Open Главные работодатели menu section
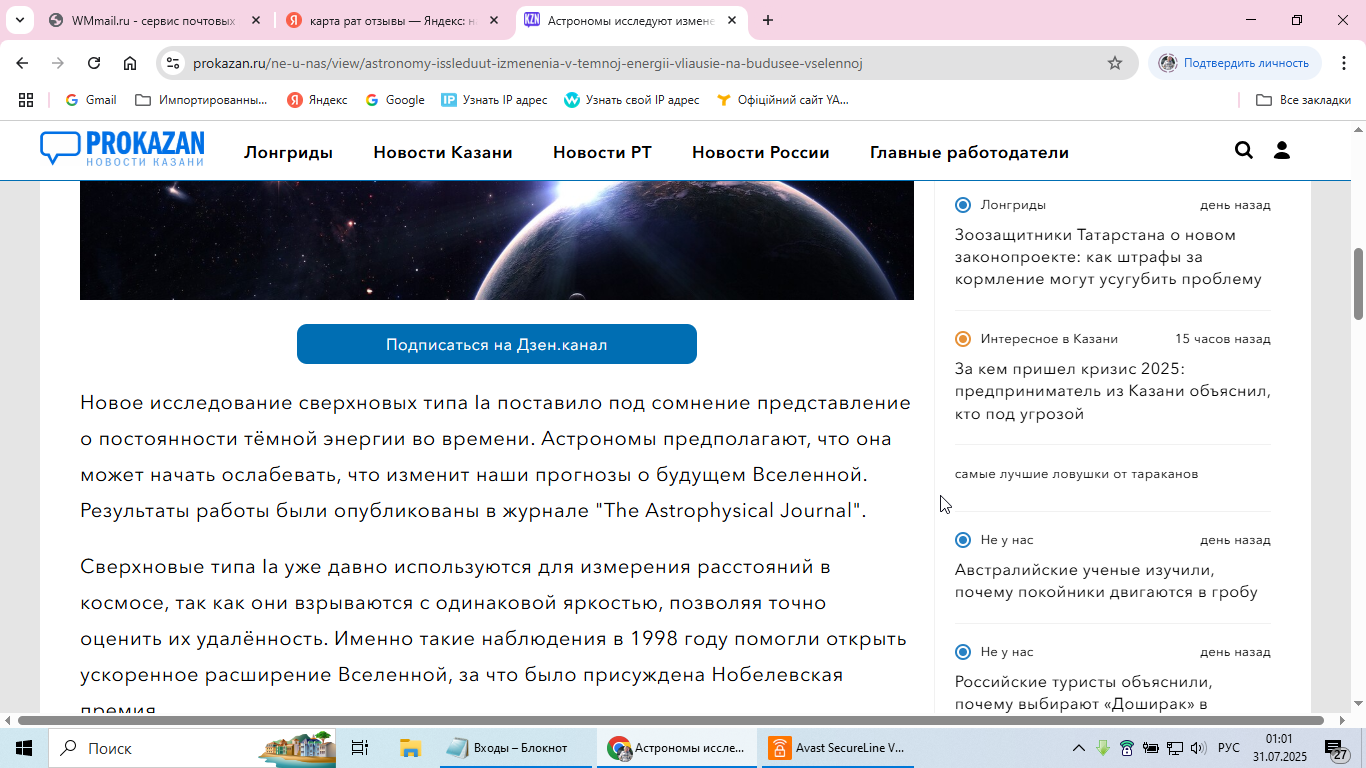This screenshot has height=768, width=1366. (969, 152)
